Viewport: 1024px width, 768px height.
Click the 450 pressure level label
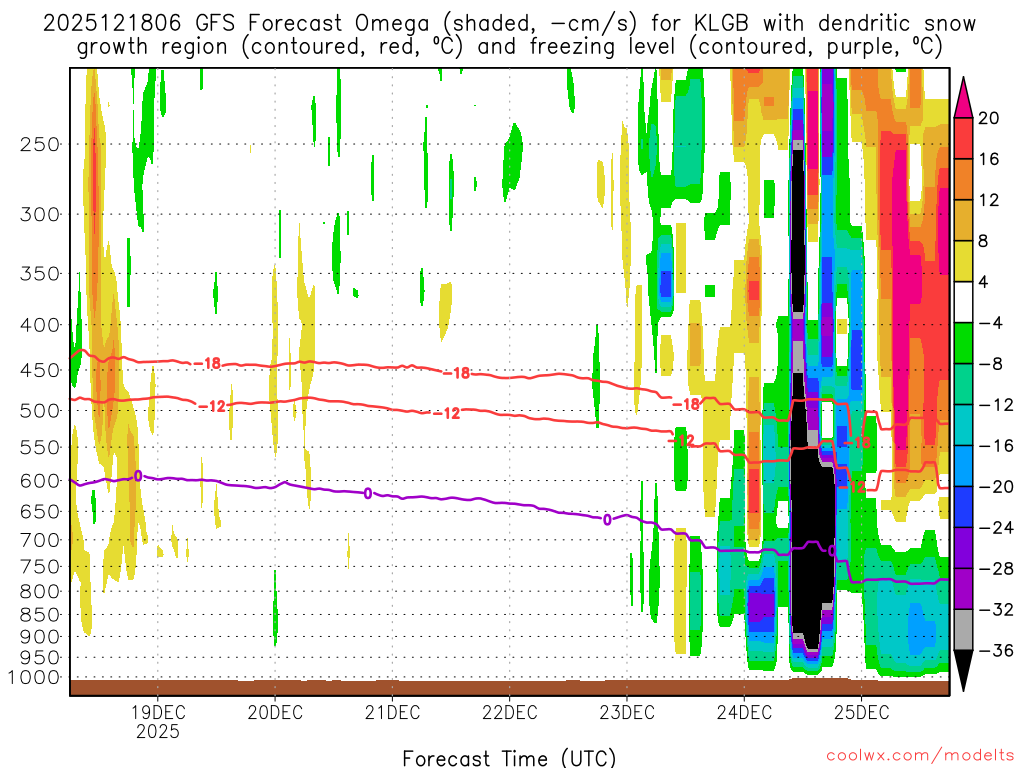click(40, 370)
